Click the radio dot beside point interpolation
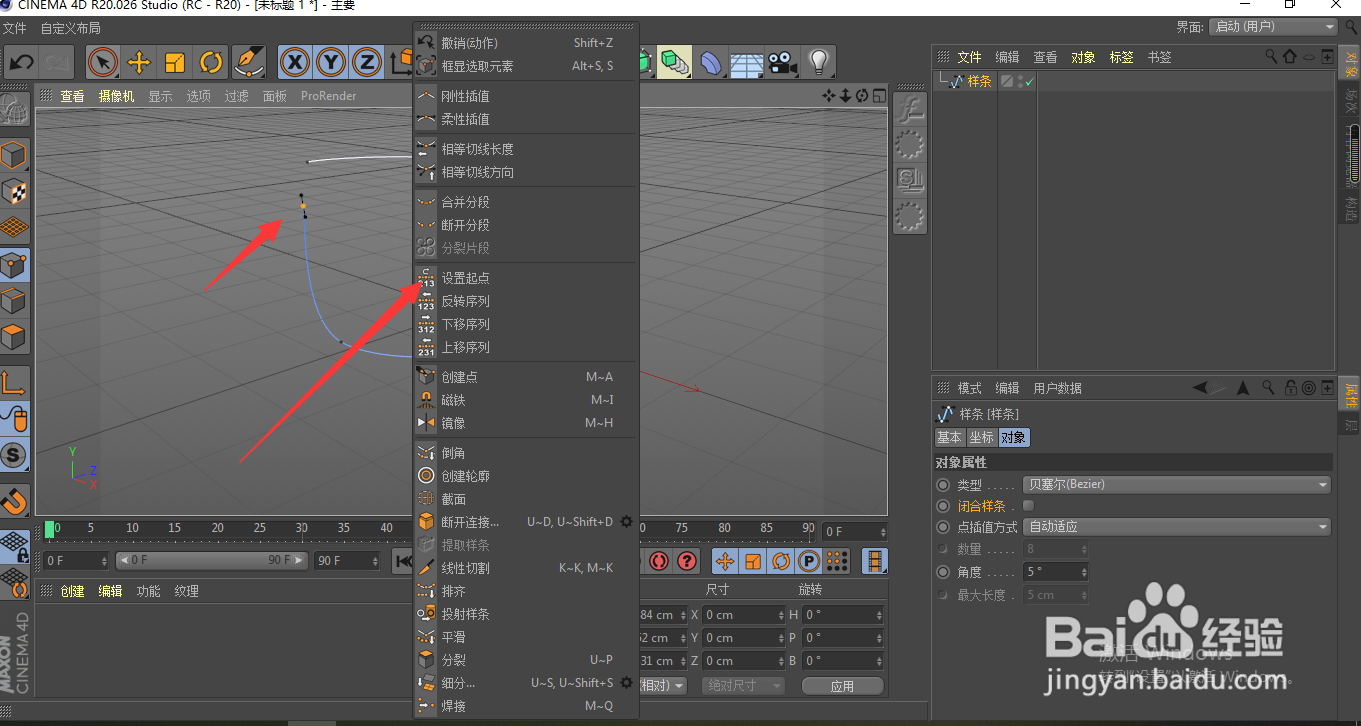1361x726 pixels. [x=943, y=527]
